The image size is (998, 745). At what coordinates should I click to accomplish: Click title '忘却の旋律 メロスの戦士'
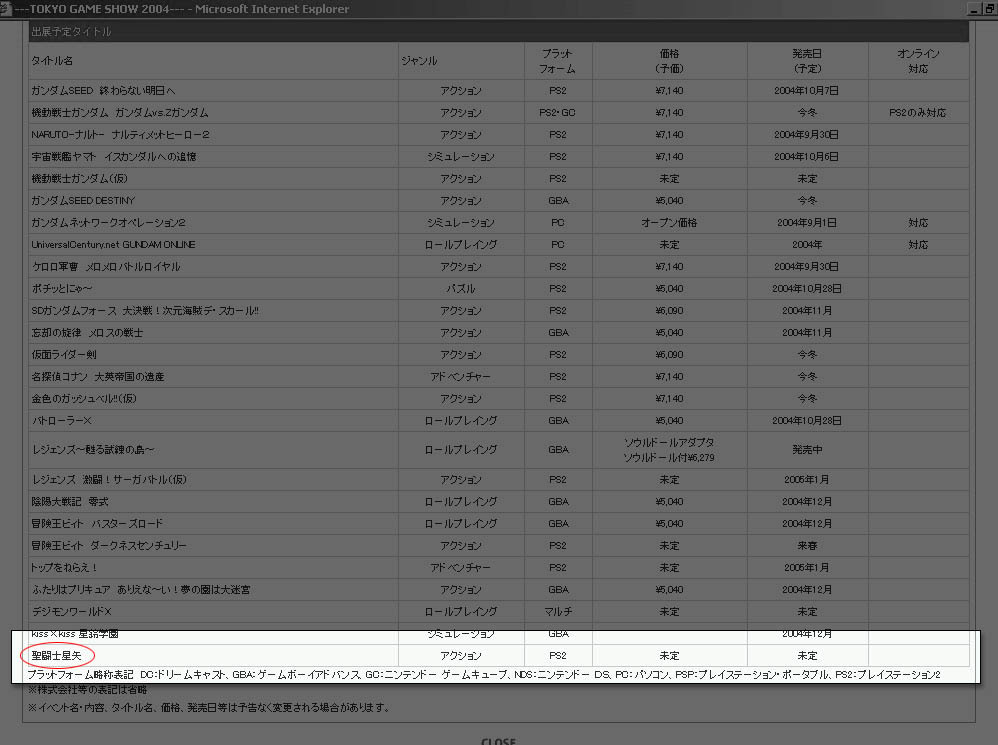(87, 333)
